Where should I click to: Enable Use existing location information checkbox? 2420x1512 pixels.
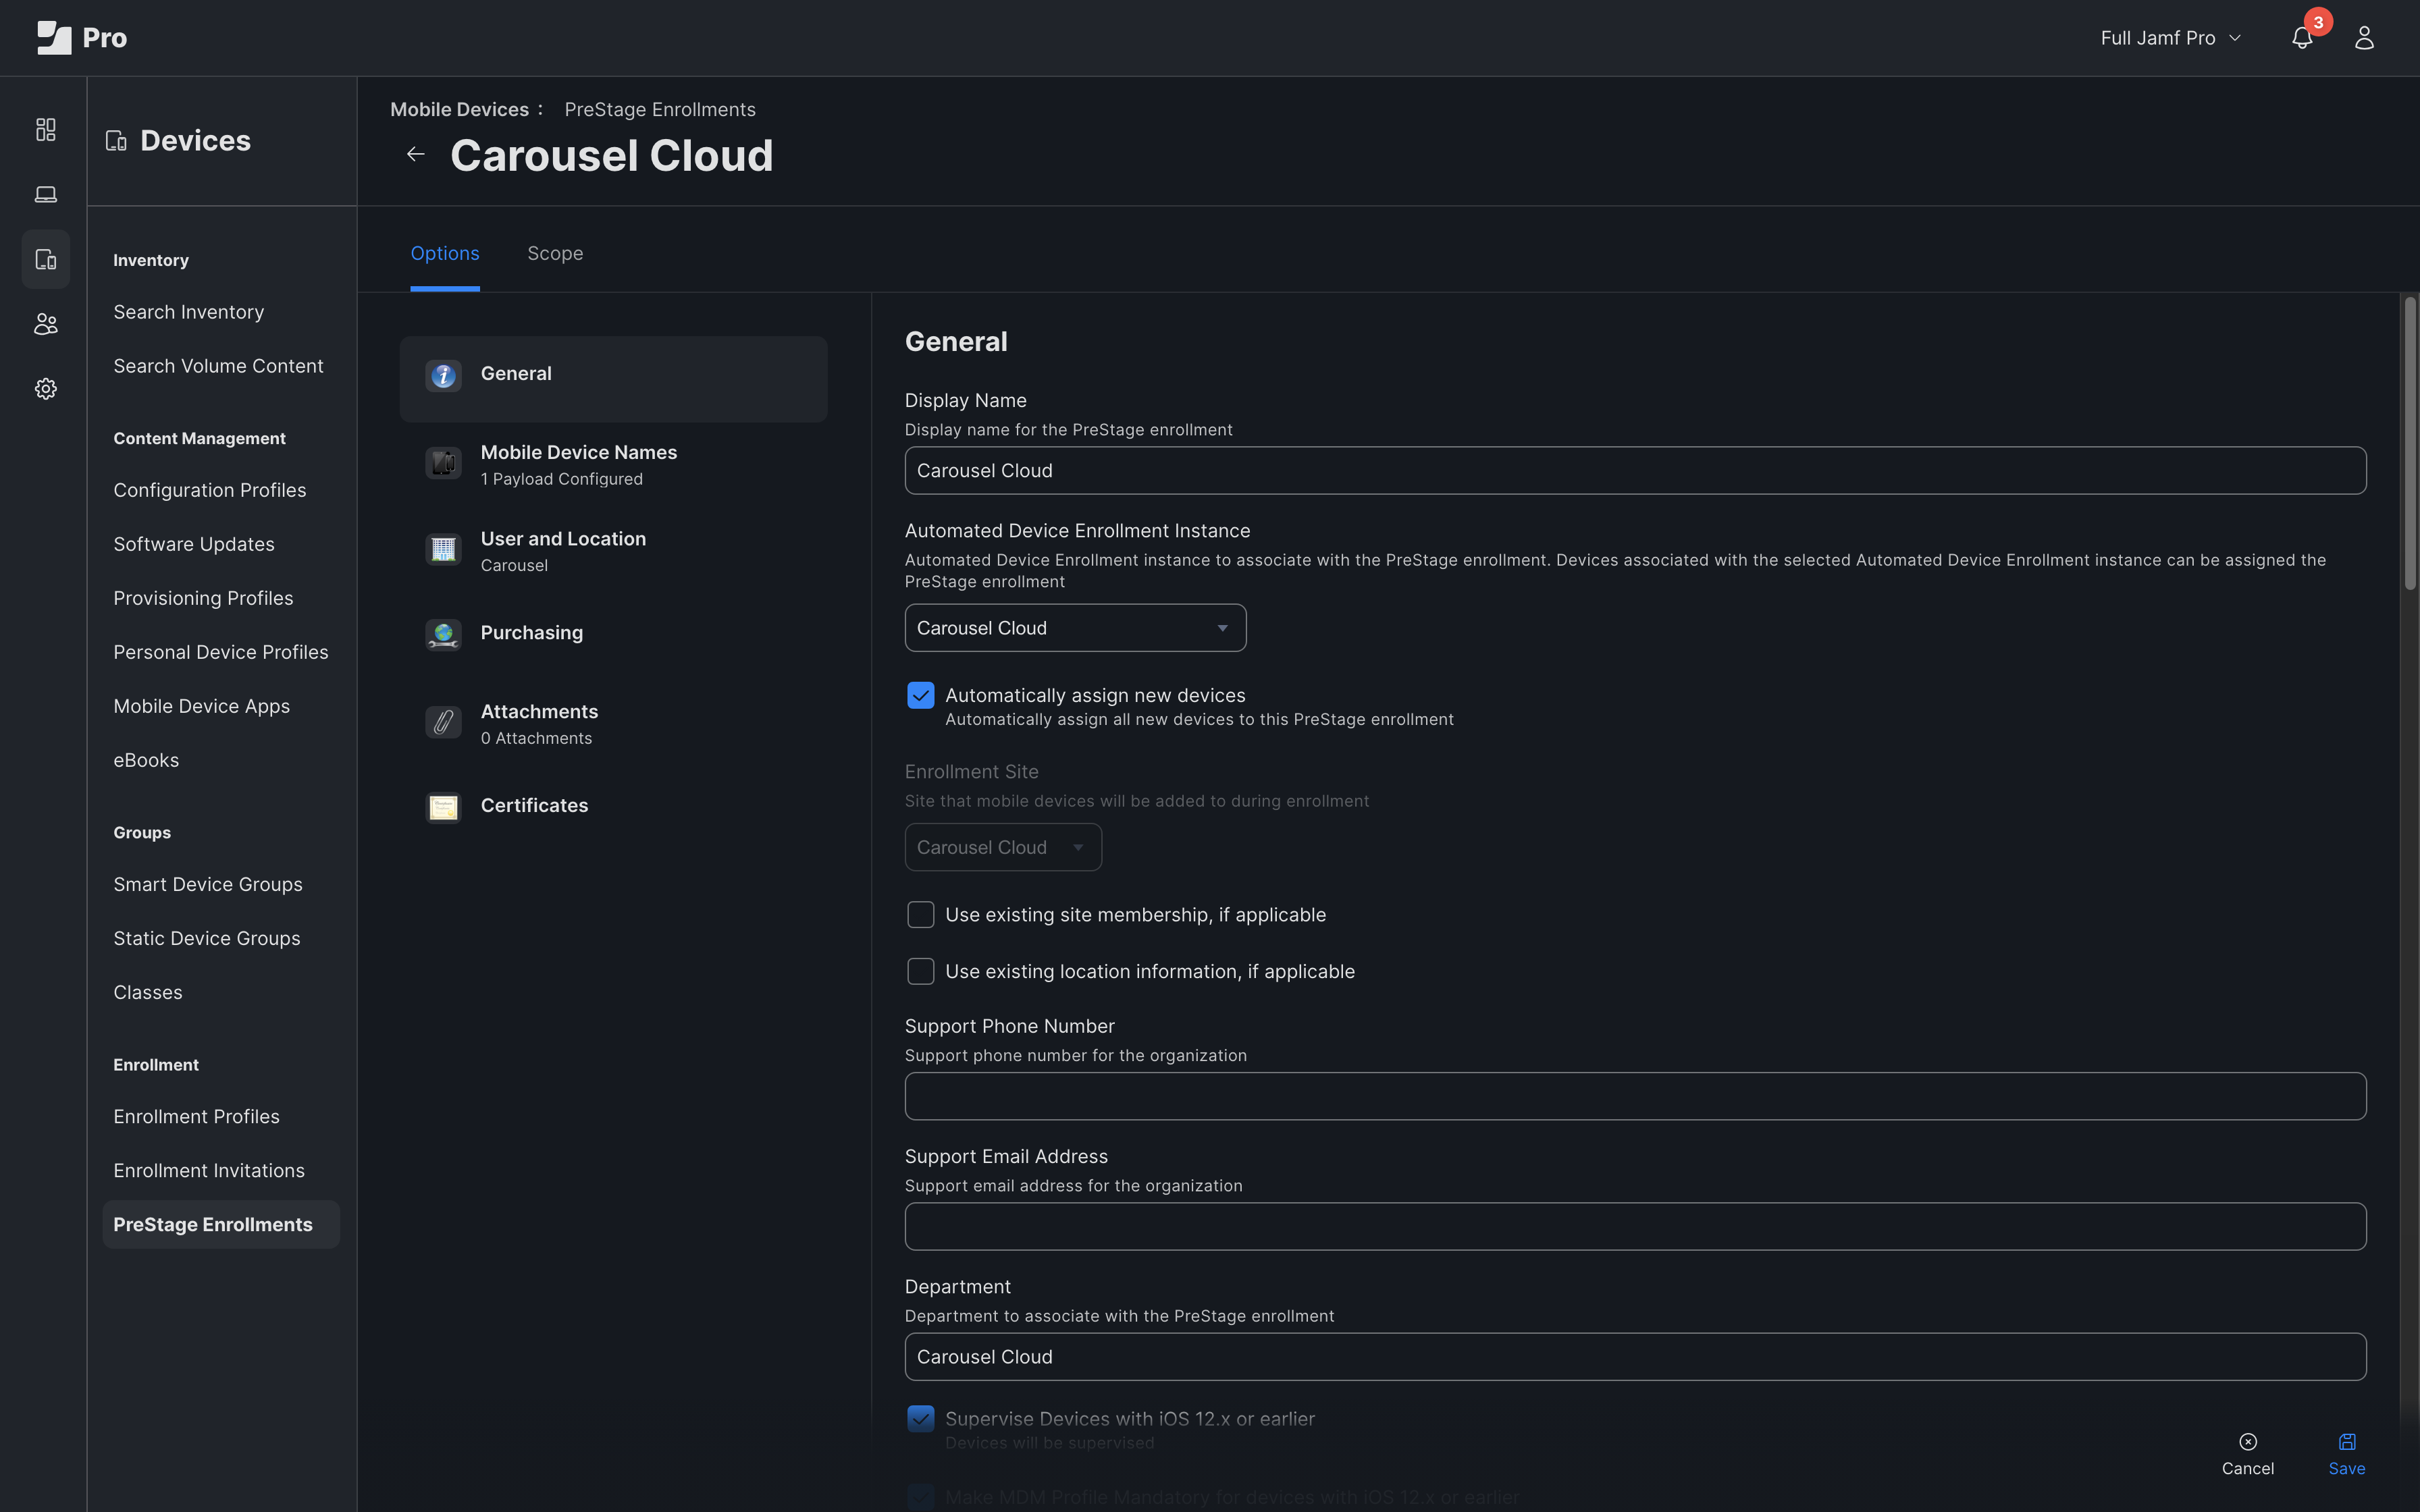point(920,972)
